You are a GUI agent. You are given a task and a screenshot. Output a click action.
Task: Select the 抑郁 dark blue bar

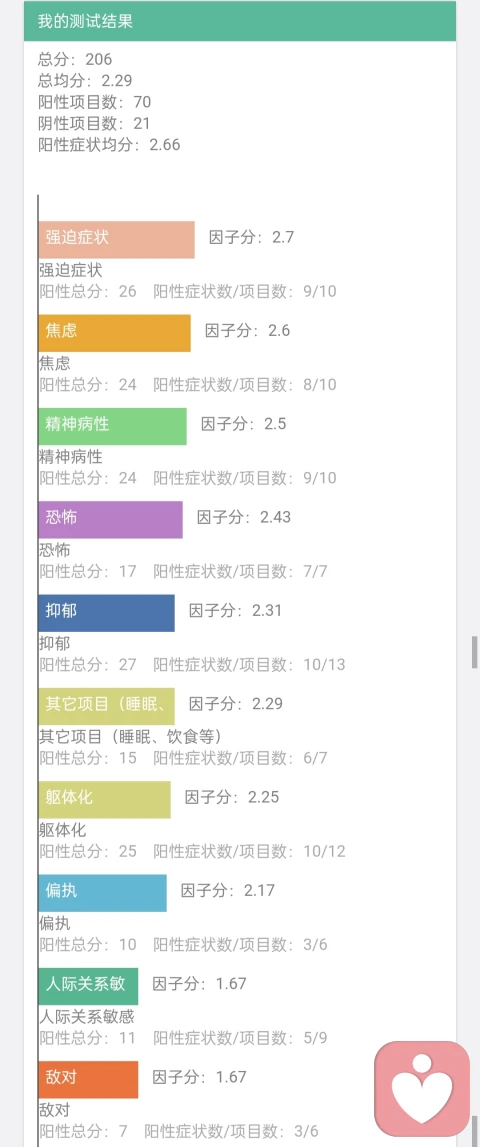[106, 613]
